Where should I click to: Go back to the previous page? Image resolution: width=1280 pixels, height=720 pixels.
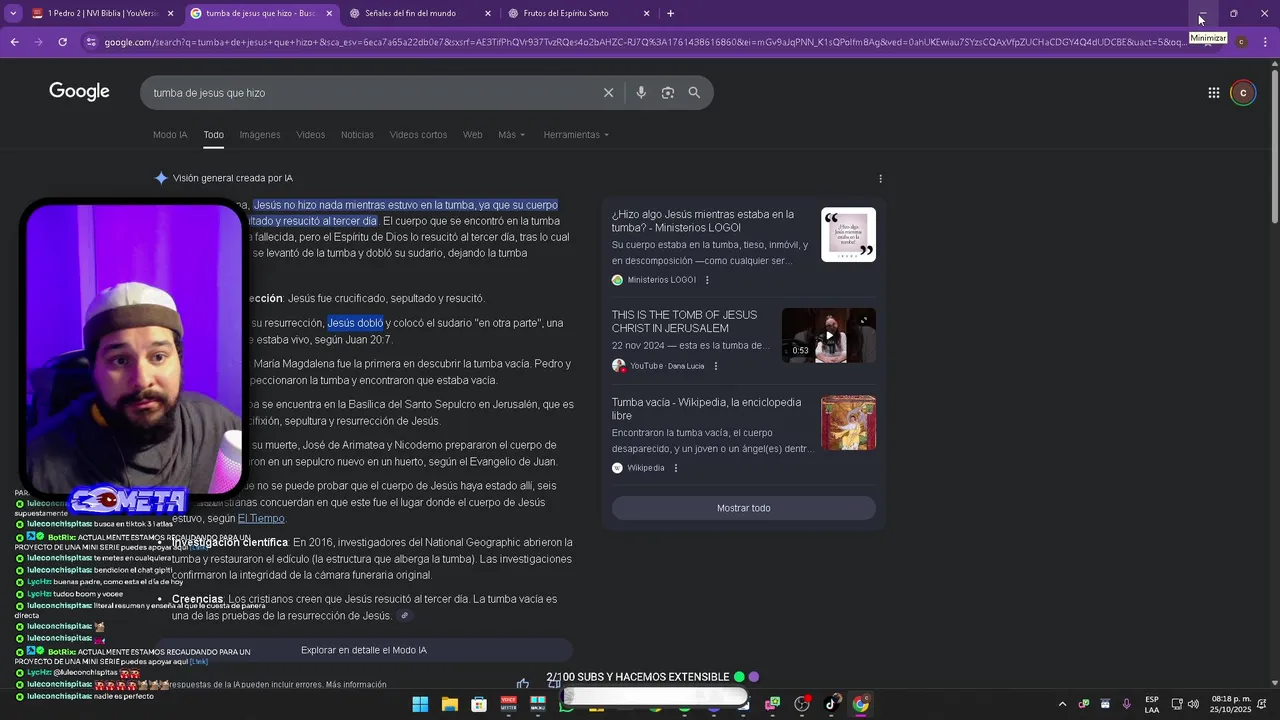14,42
